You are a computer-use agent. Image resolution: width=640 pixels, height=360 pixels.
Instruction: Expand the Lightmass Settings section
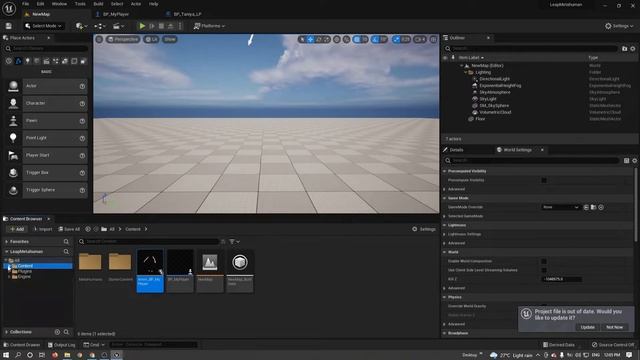(x=444, y=234)
